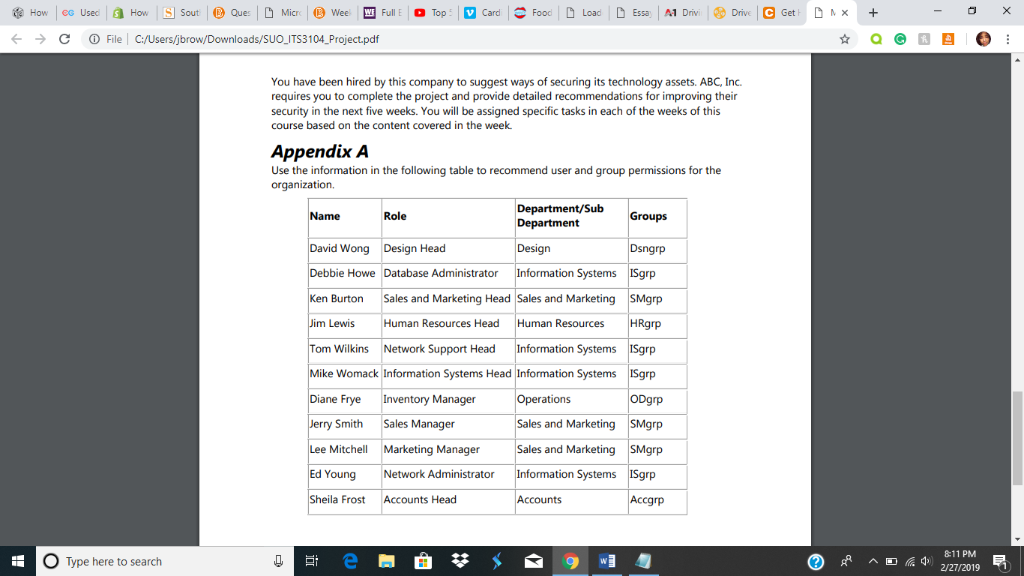Image resolution: width=1024 pixels, height=576 pixels.
Task: Open the LastPass extension icon
Action: point(925,38)
